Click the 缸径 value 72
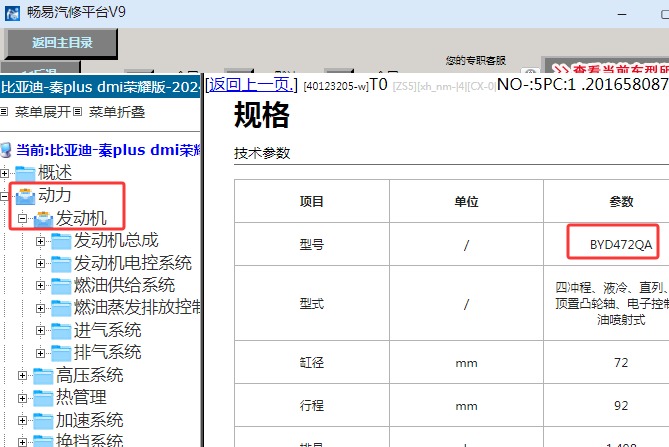This screenshot has width=669, height=447. tap(621, 363)
